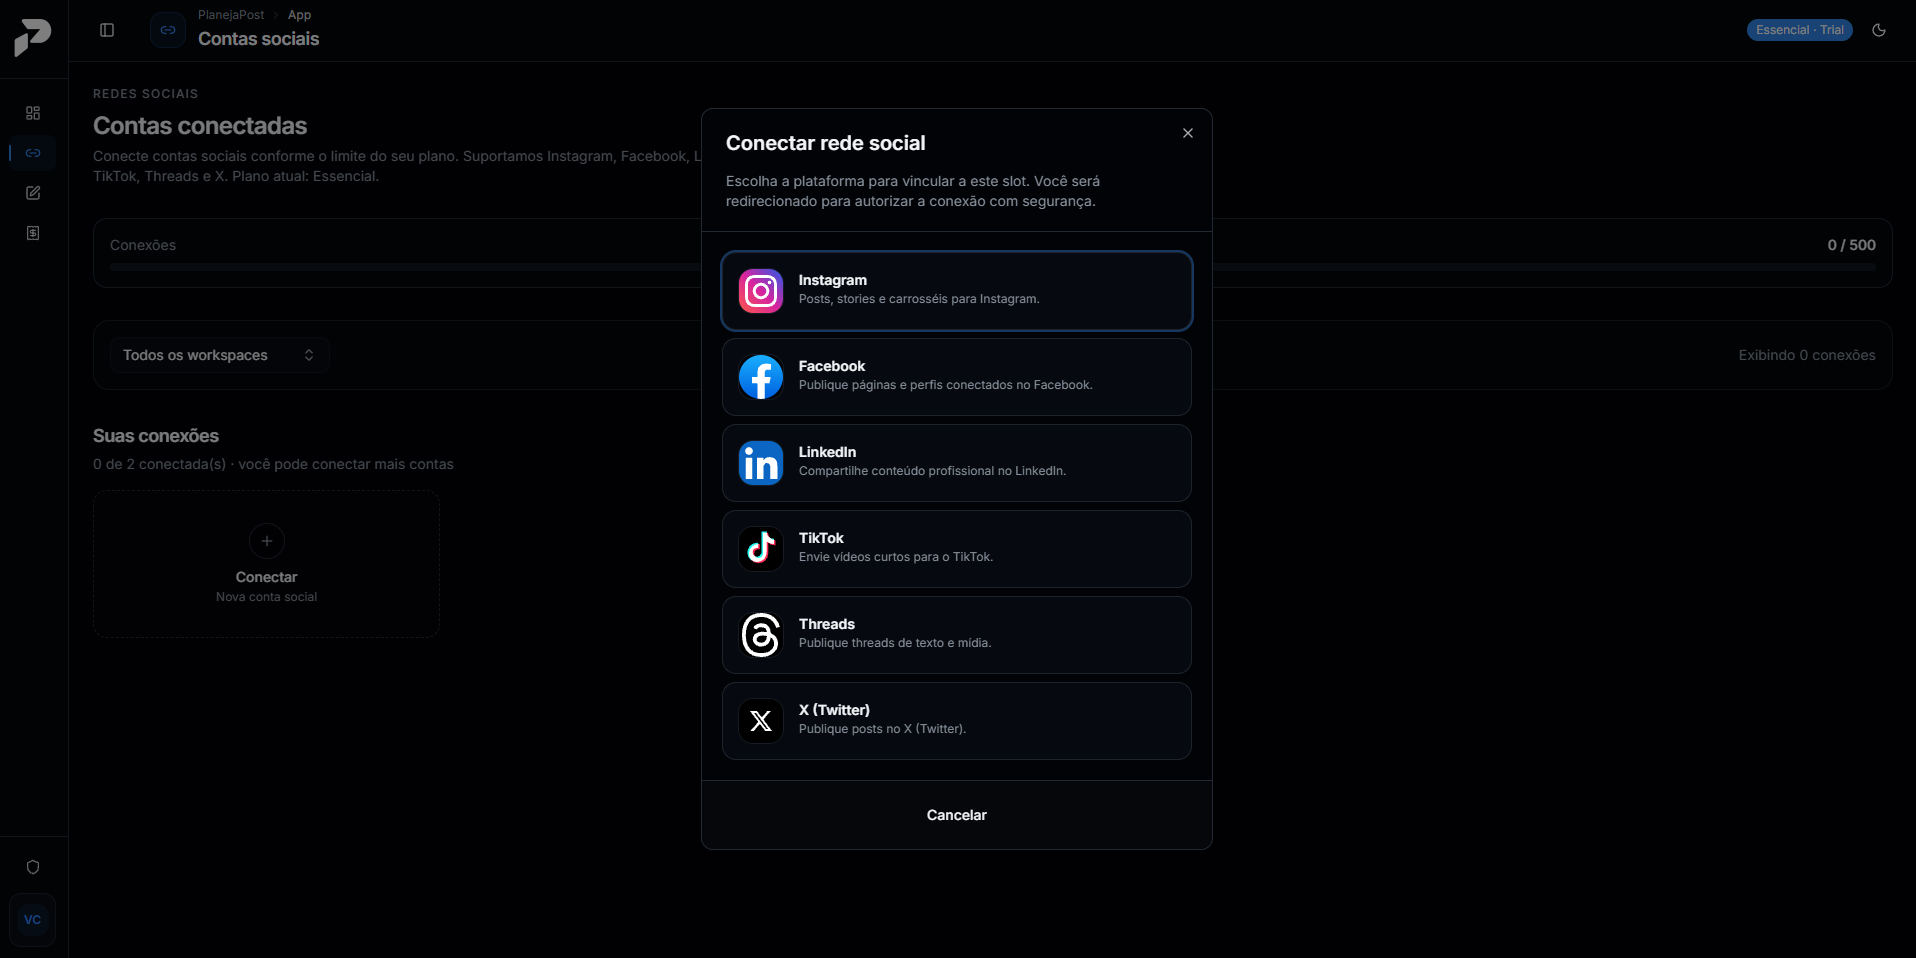Click the Cancelar button
1916x958 pixels.
[x=957, y=815]
